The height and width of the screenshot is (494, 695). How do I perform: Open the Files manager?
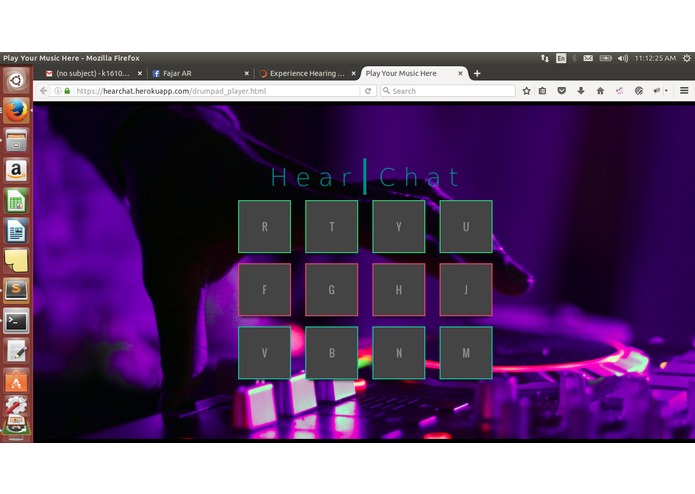point(16,140)
